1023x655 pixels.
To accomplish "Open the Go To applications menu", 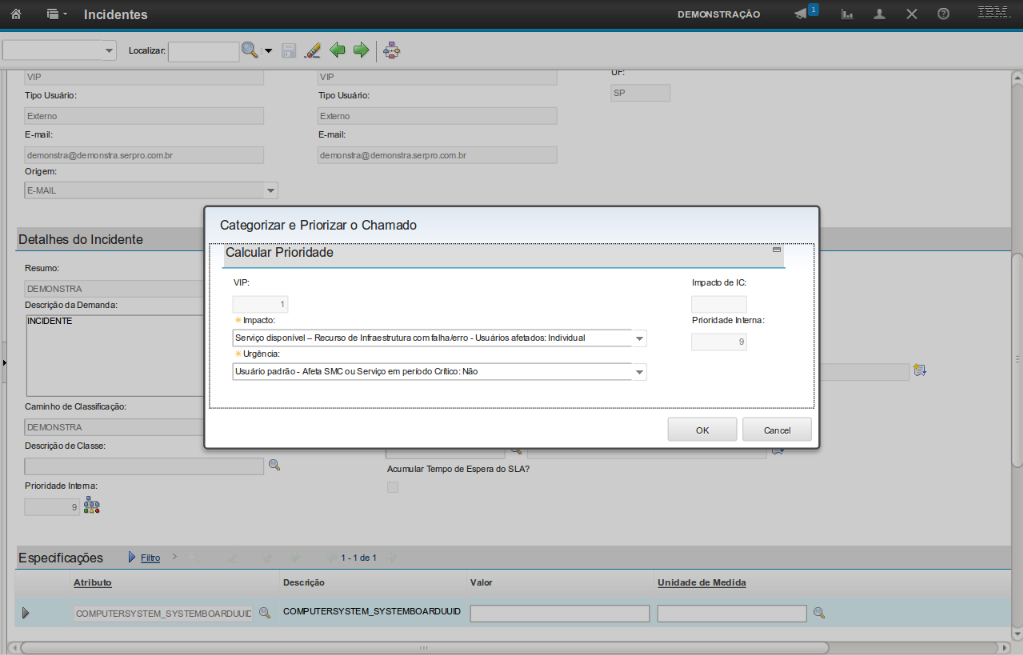I will tap(56, 15).
